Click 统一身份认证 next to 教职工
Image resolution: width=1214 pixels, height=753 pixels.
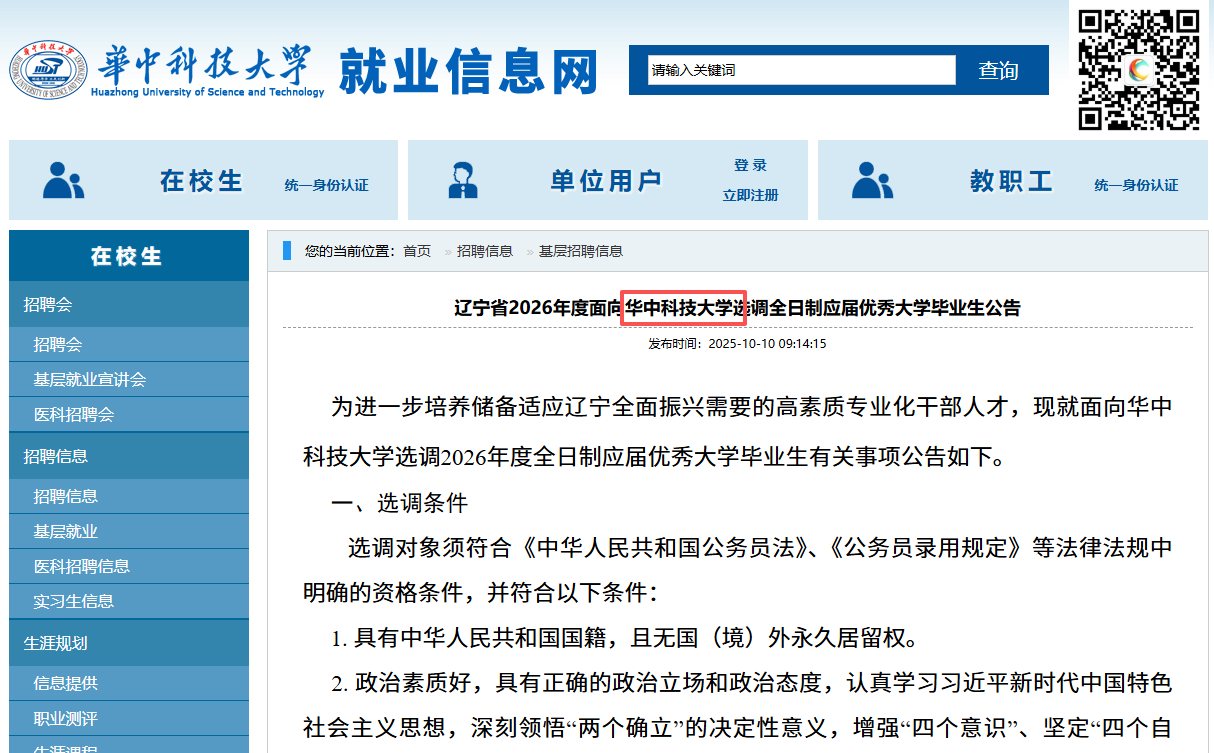tap(1136, 185)
